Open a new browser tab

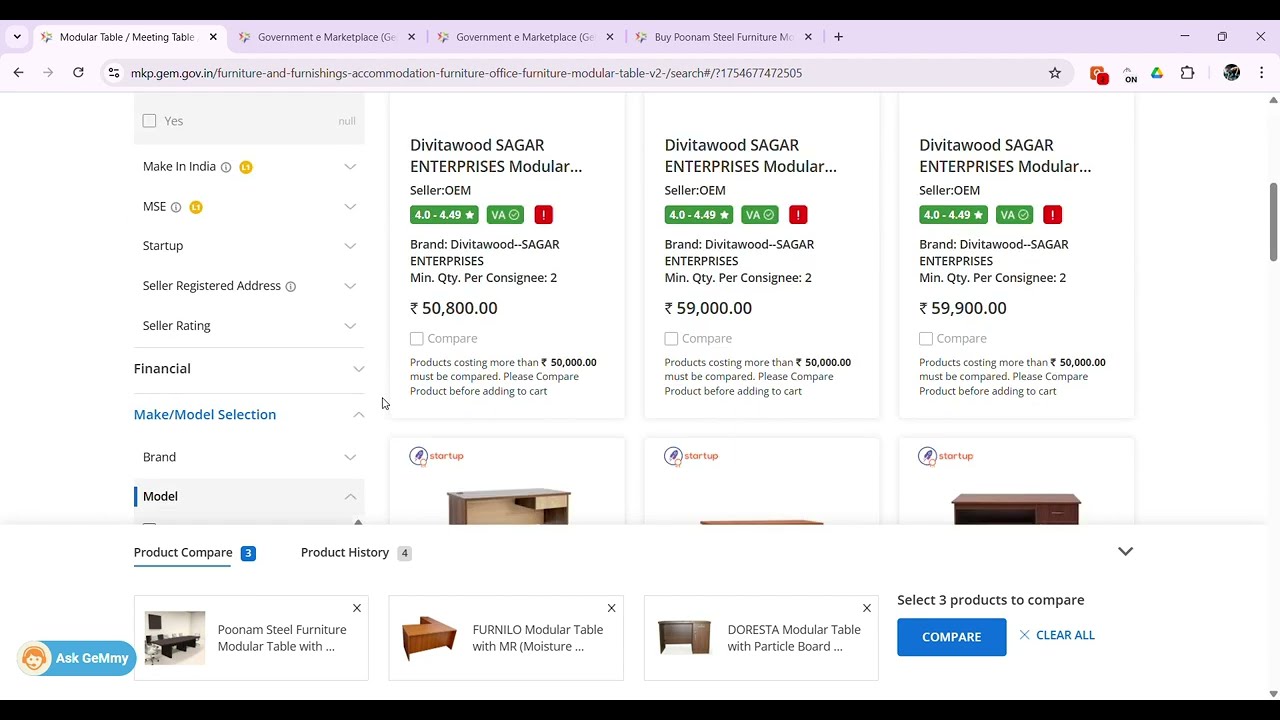[838, 37]
